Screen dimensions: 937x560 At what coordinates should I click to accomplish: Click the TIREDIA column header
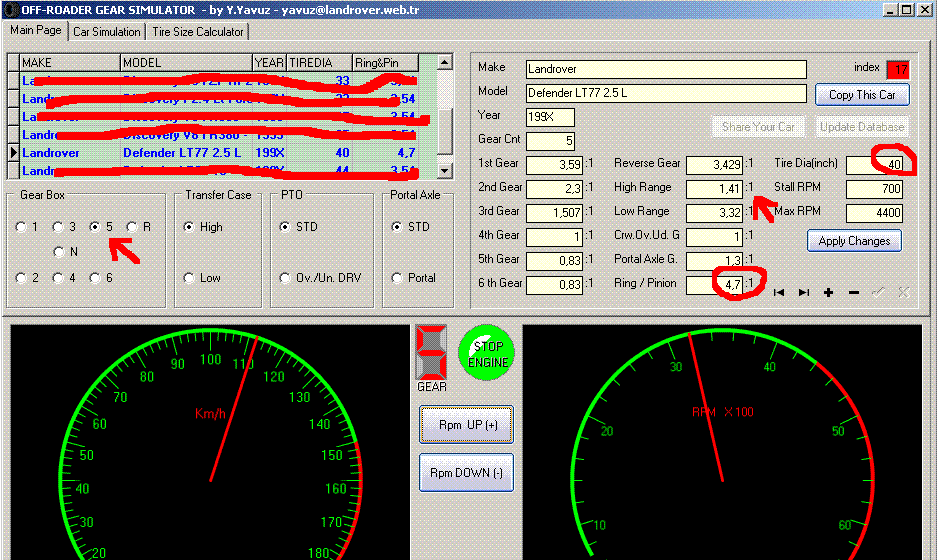(x=319, y=63)
